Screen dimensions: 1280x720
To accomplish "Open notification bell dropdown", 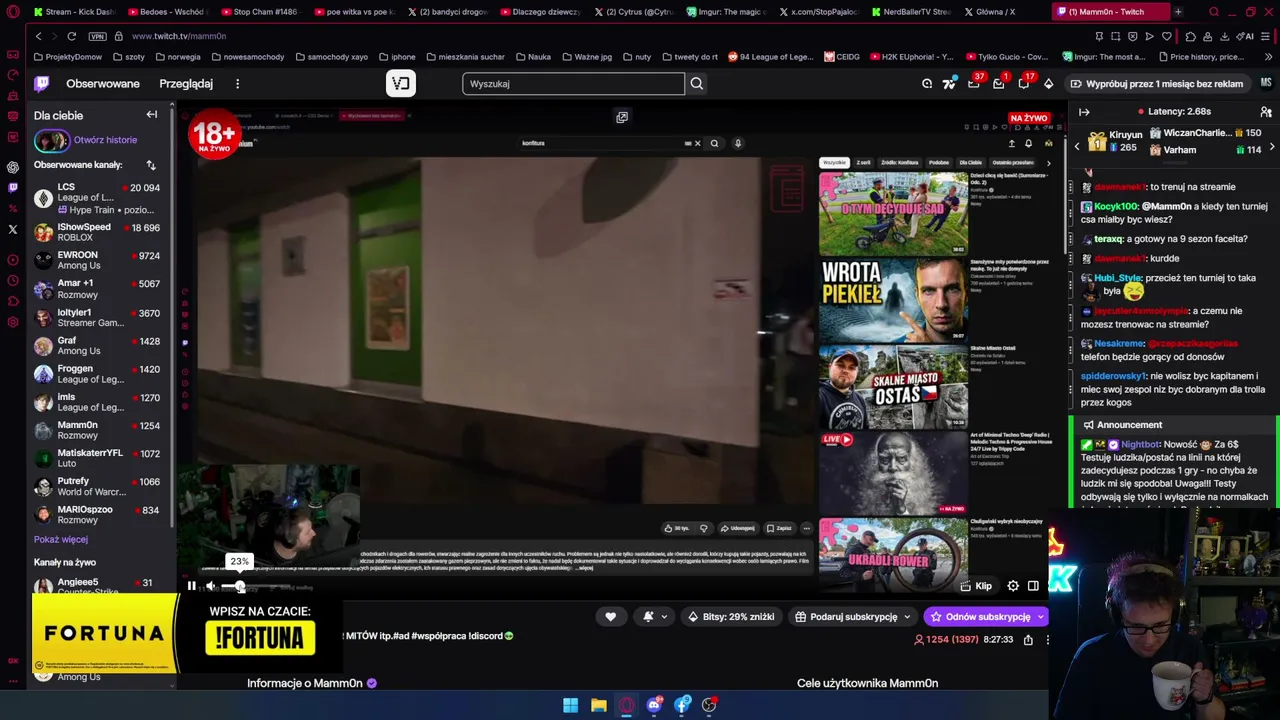I will coord(654,617).
